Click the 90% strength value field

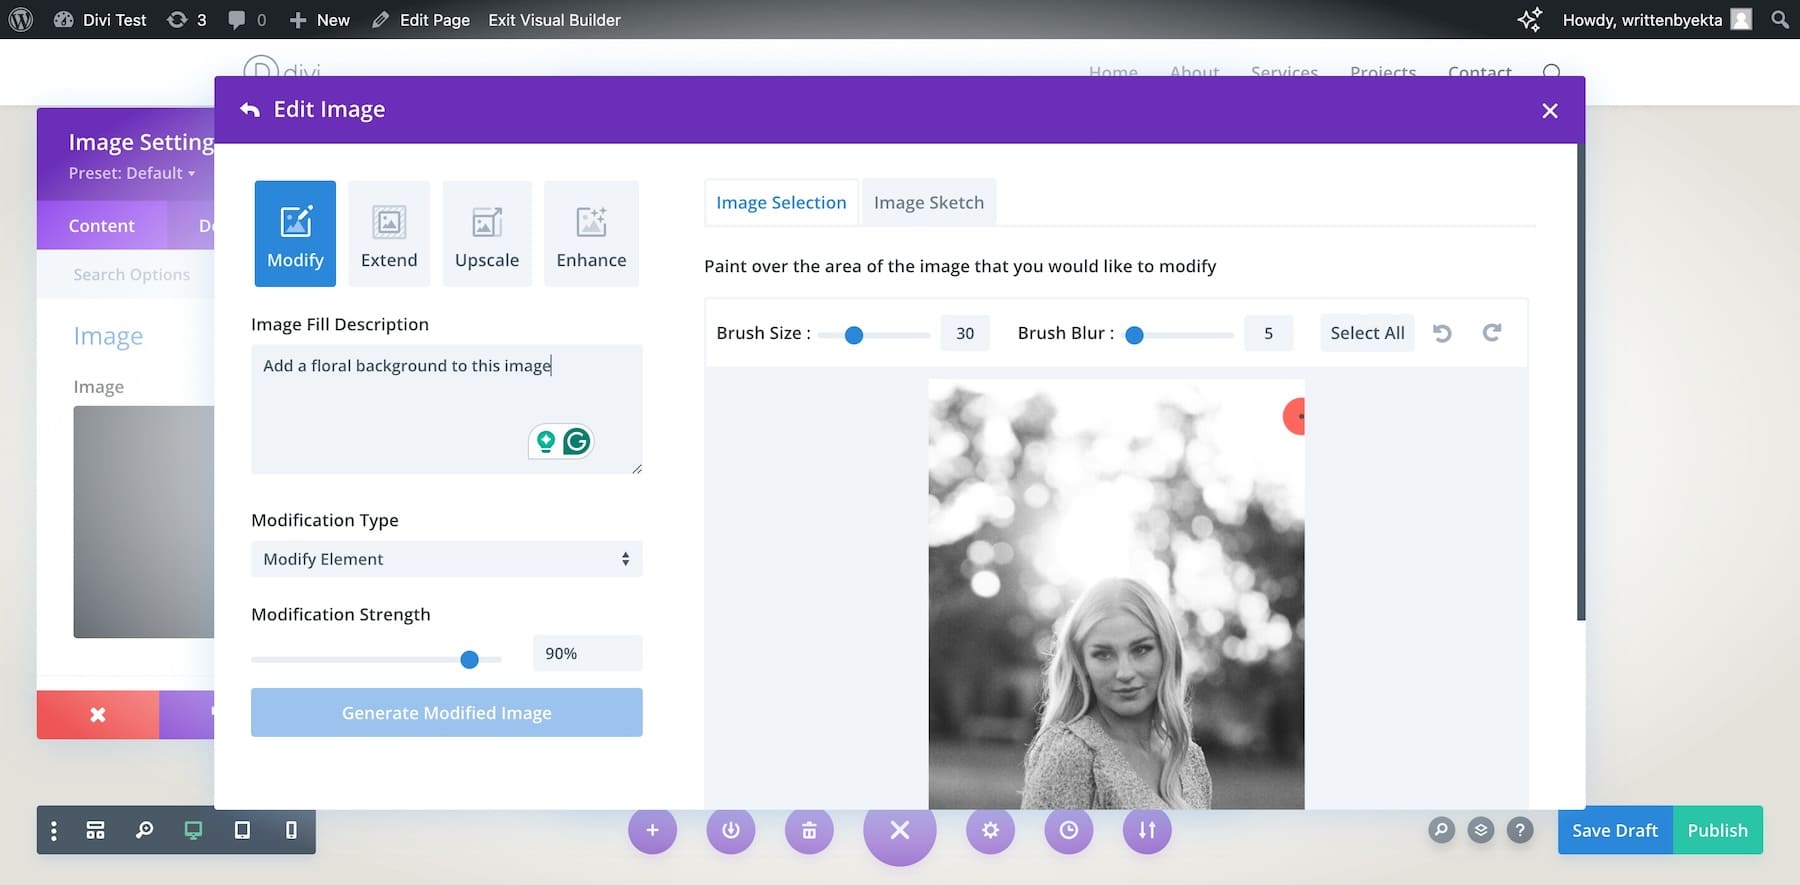tap(587, 653)
